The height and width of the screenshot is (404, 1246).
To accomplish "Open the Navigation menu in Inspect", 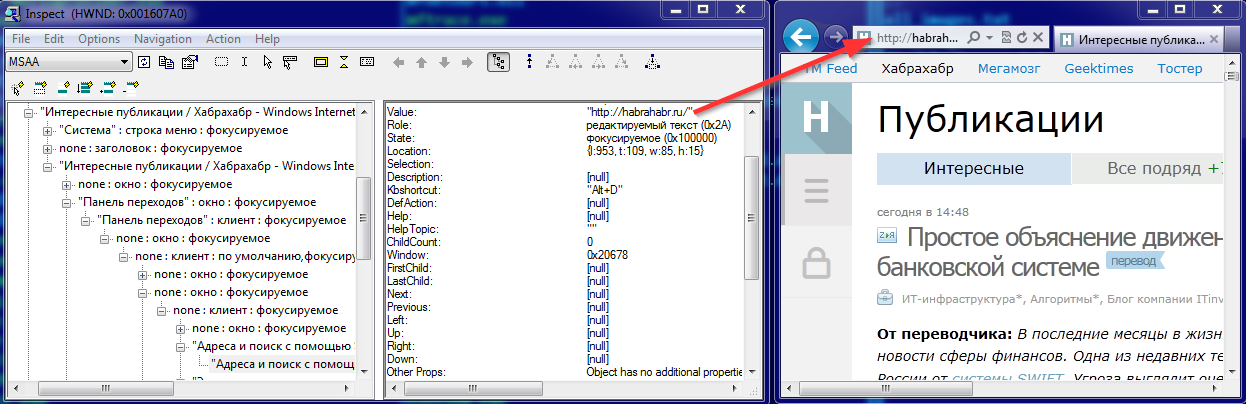I will [x=163, y=39].
